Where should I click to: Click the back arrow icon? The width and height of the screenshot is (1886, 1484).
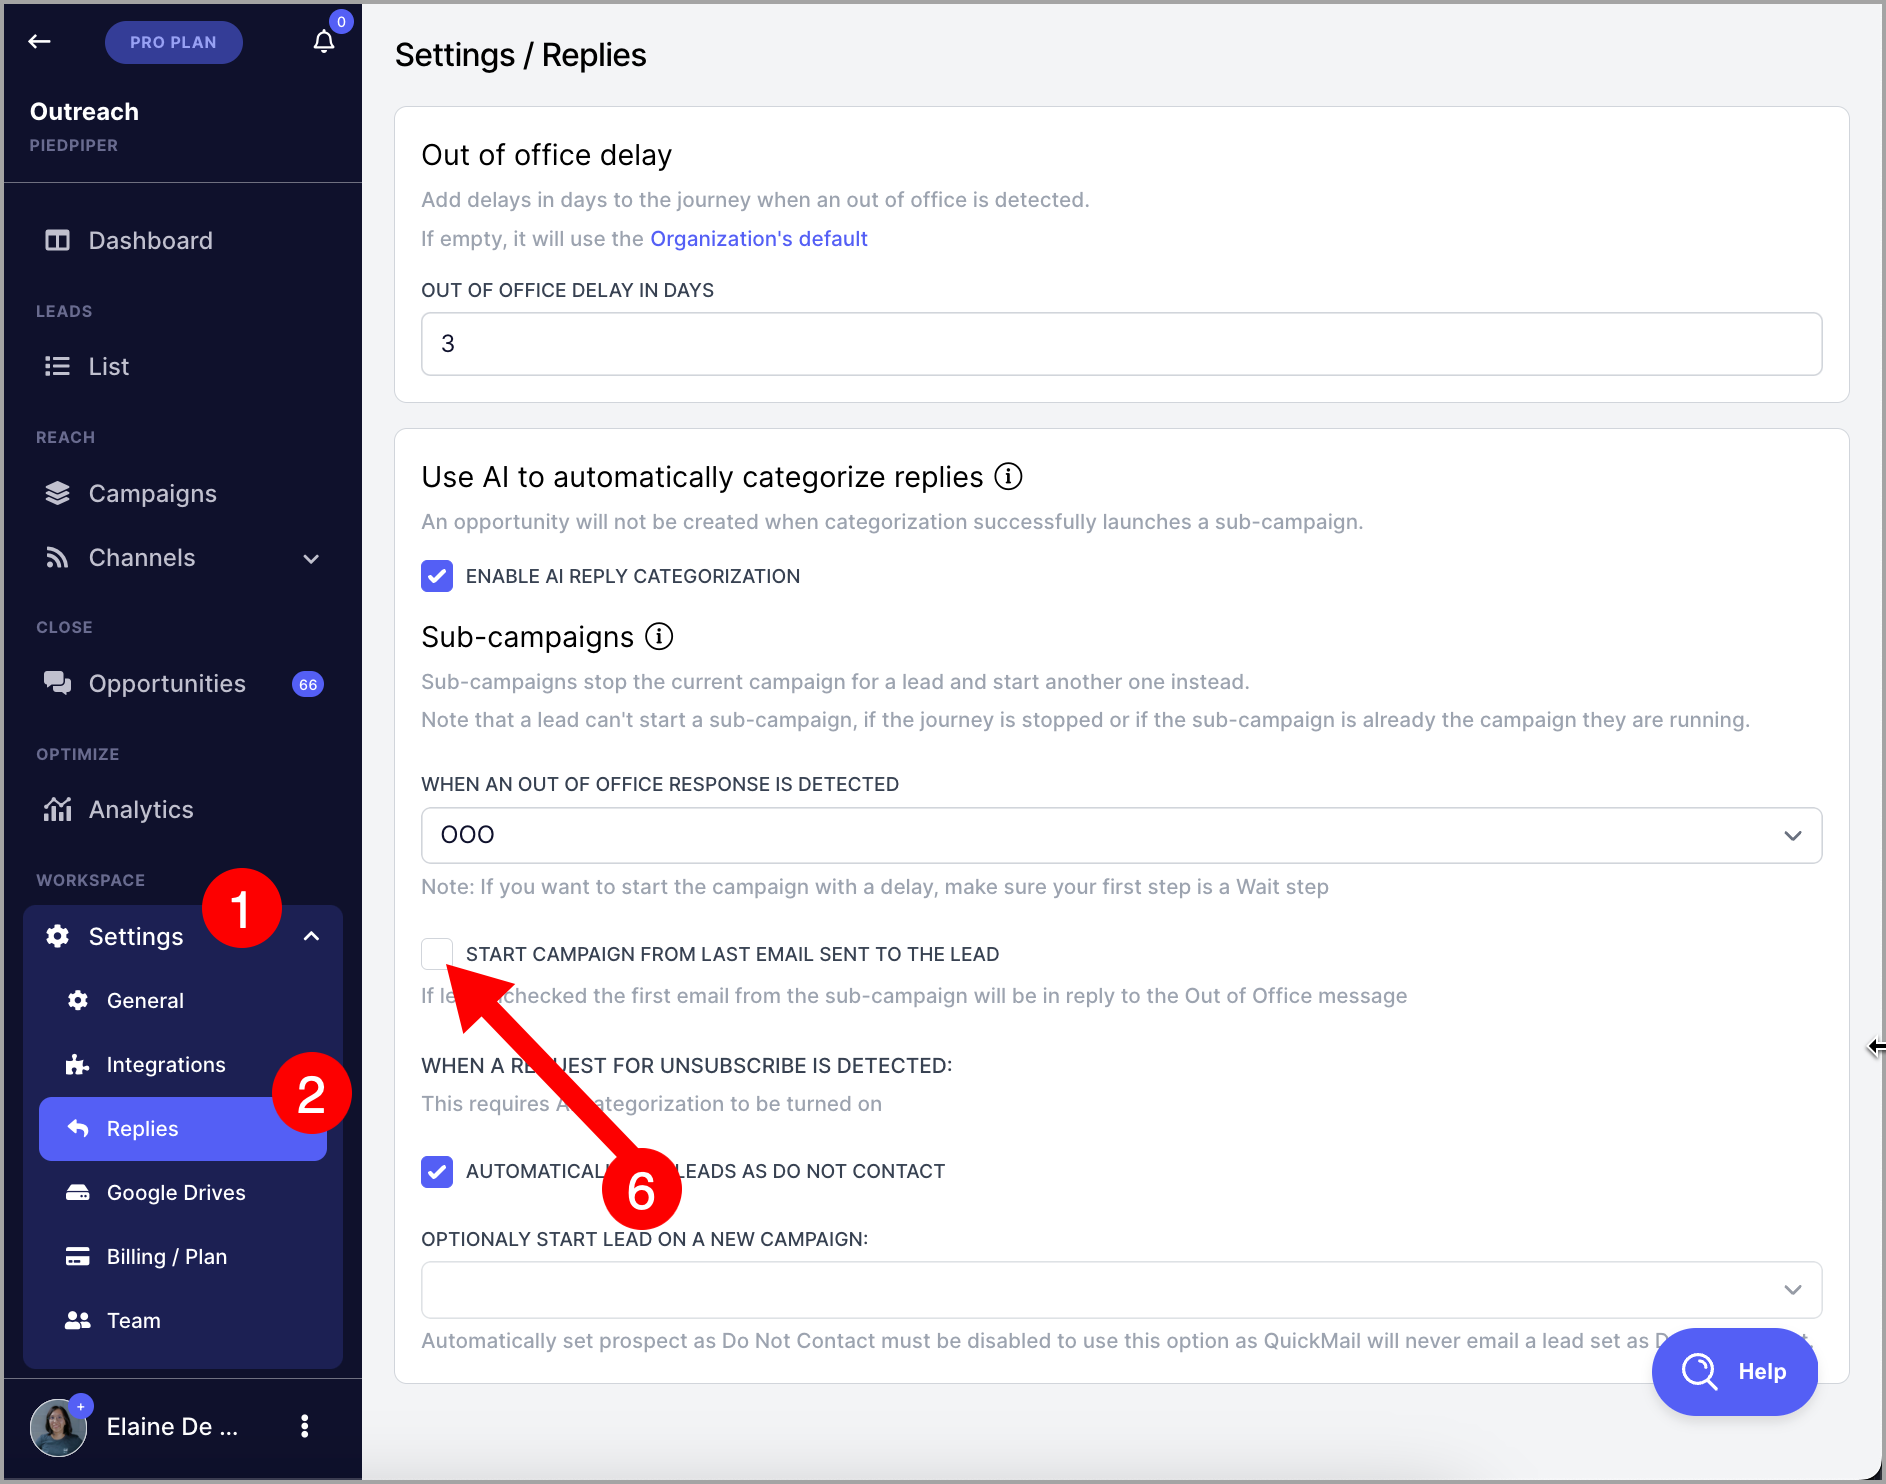tap(40, 41)
